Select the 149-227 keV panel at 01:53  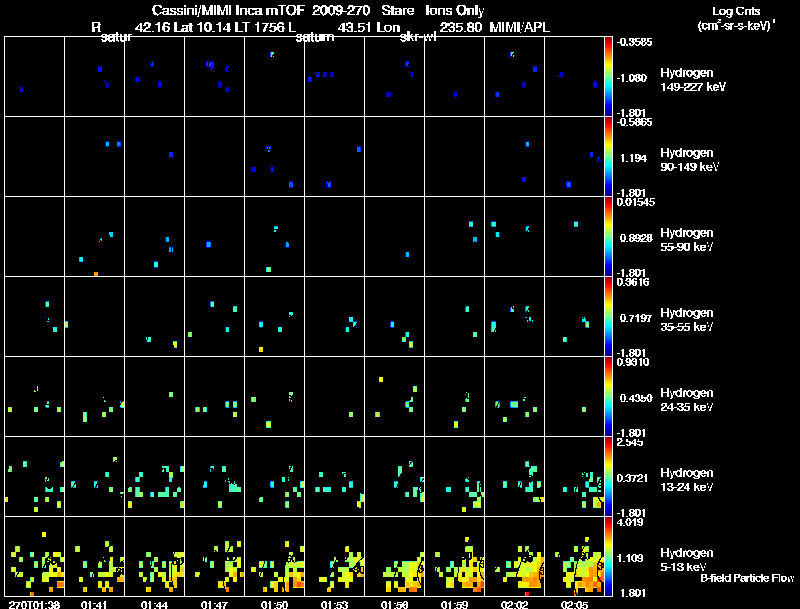[335, 77]
